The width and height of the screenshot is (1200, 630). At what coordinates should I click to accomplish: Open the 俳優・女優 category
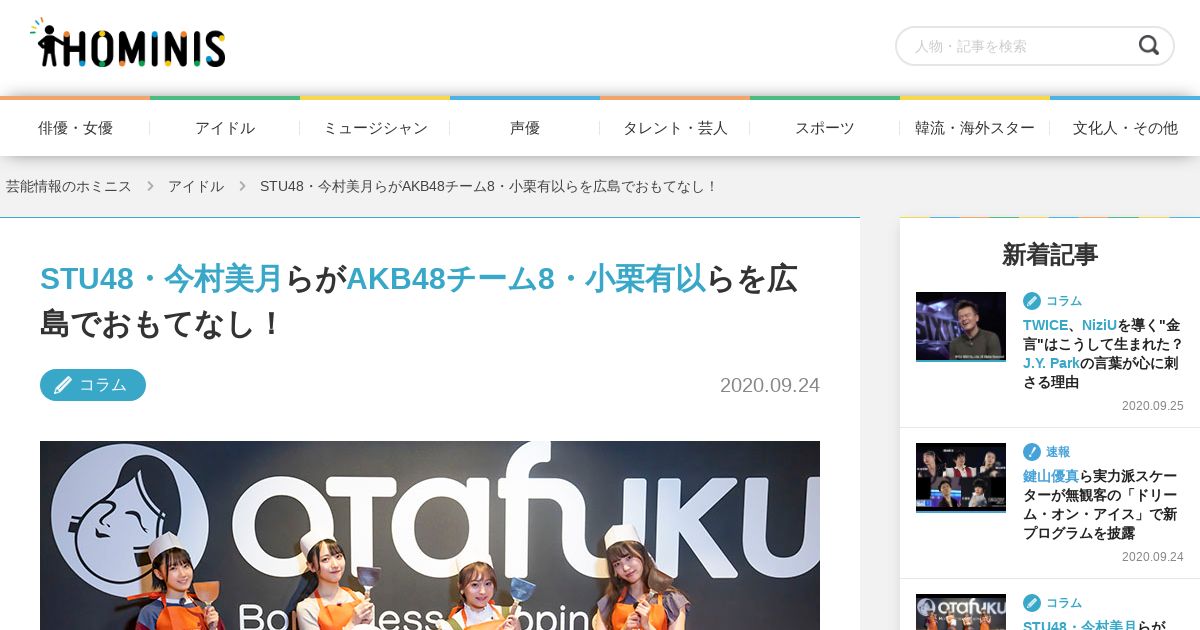pyautogui.click(x=75, y=128)
